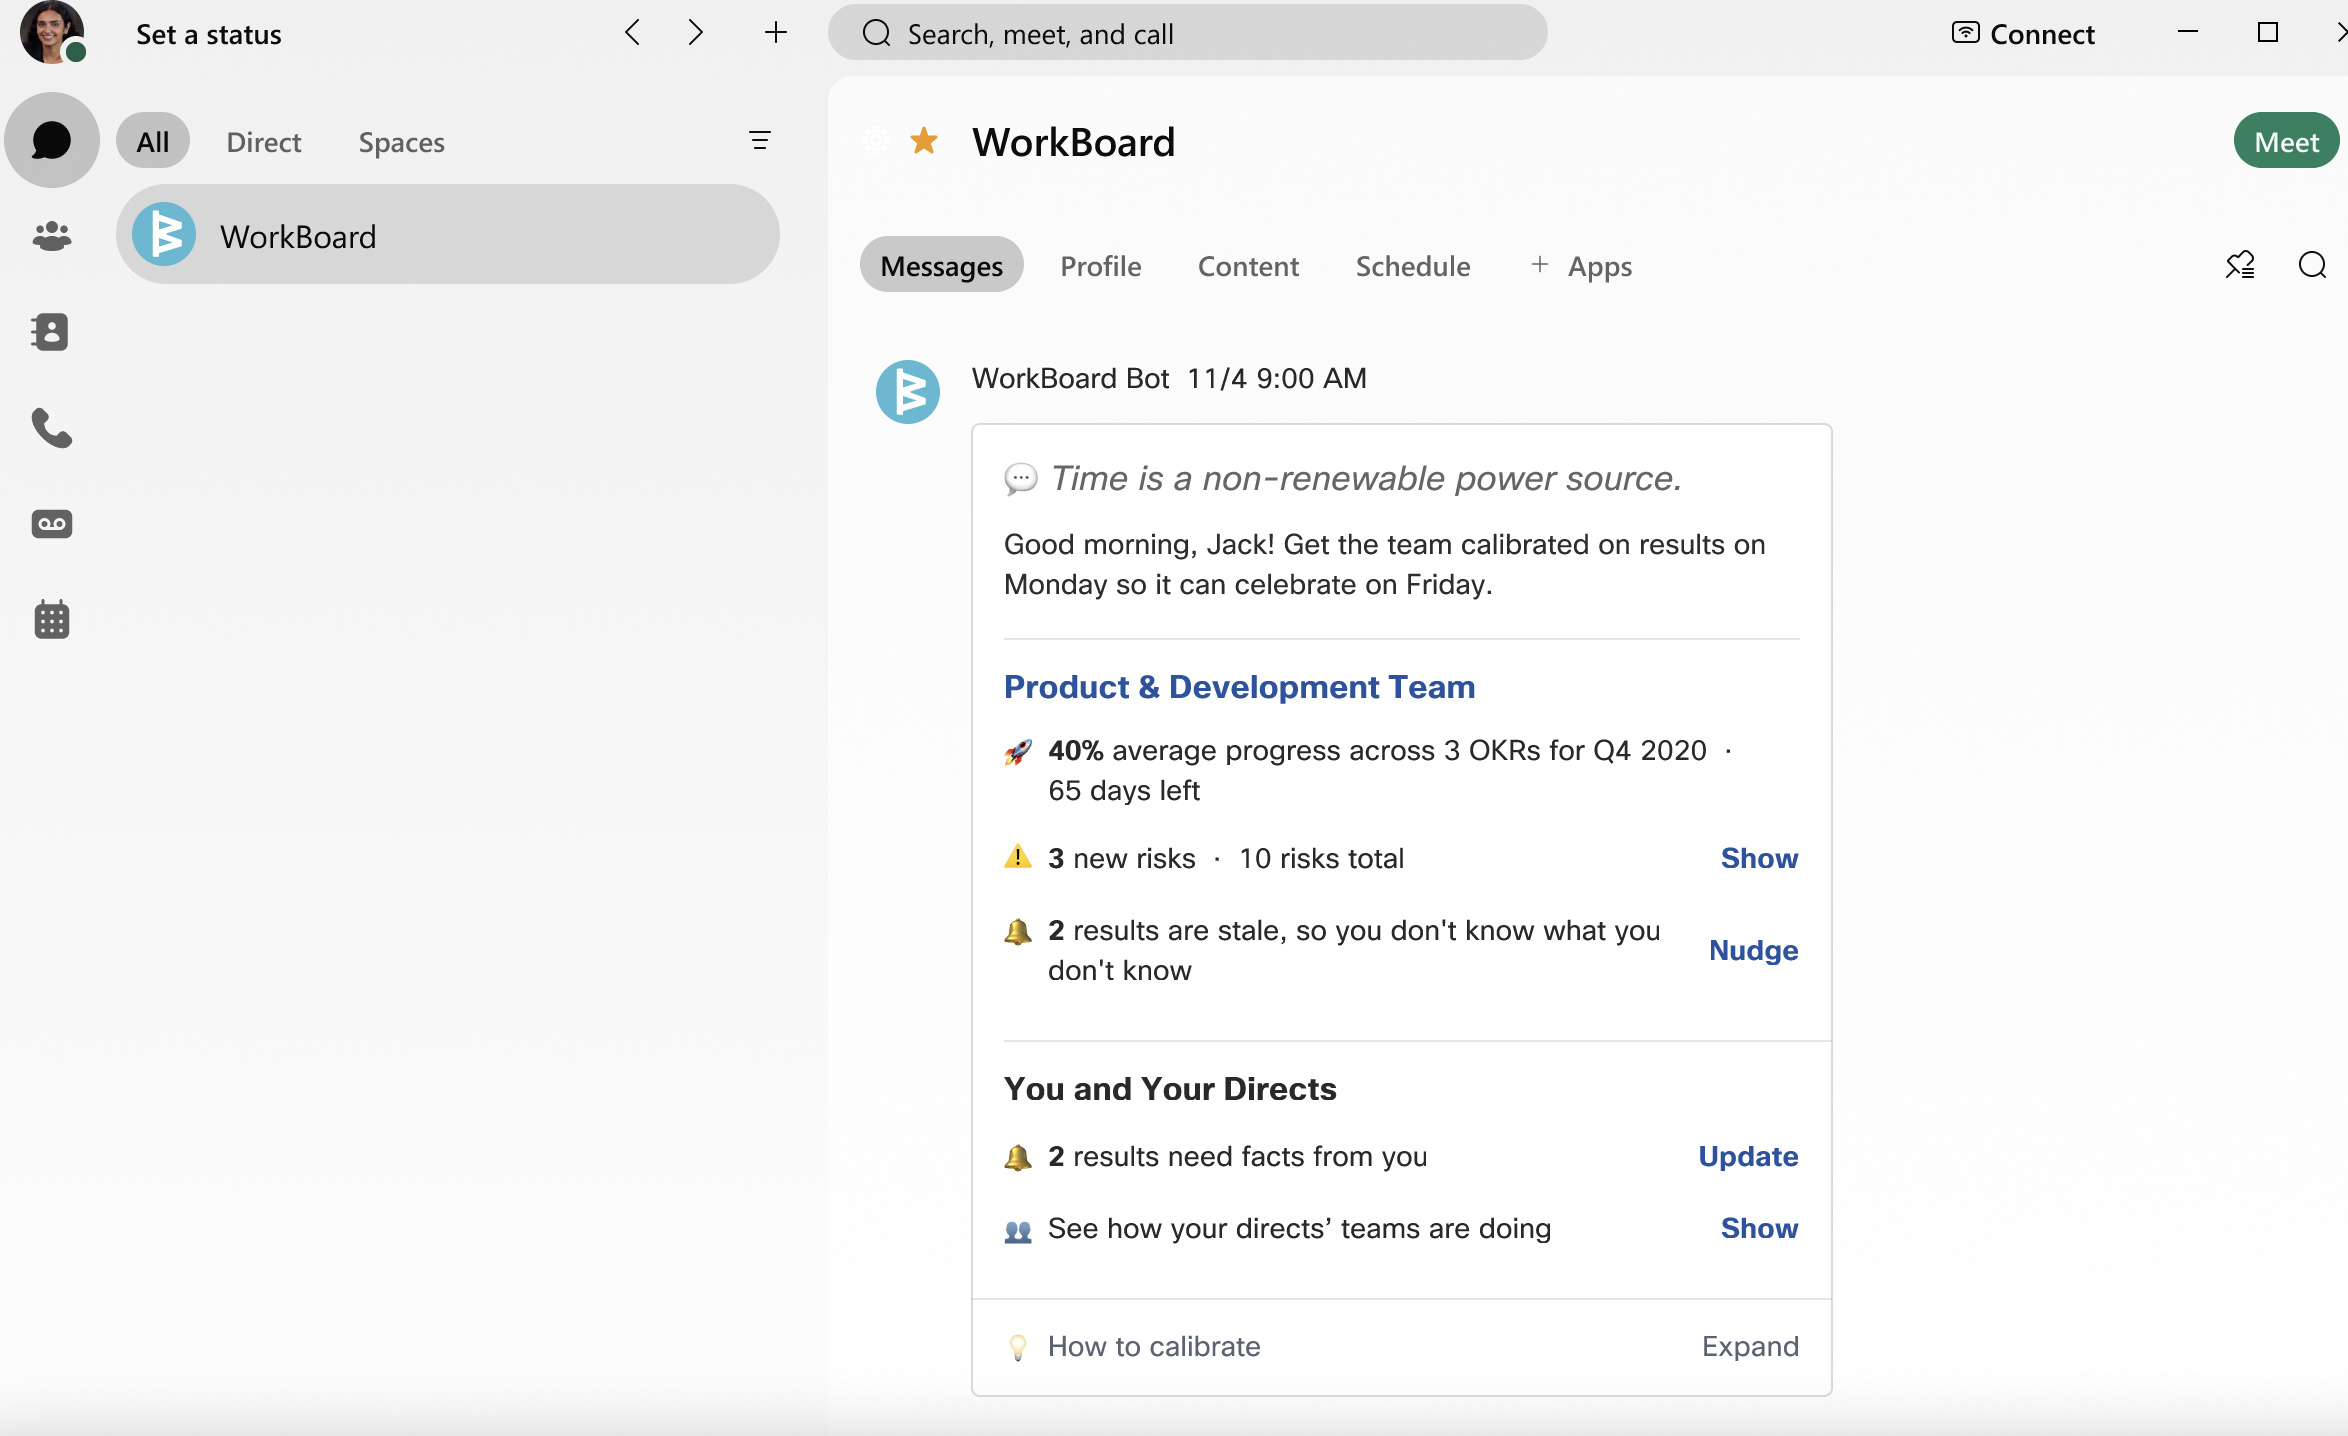Open the Messaging sidebar icon
The height and width of the screenshot is (1436, 2348).
pos(52,140)
